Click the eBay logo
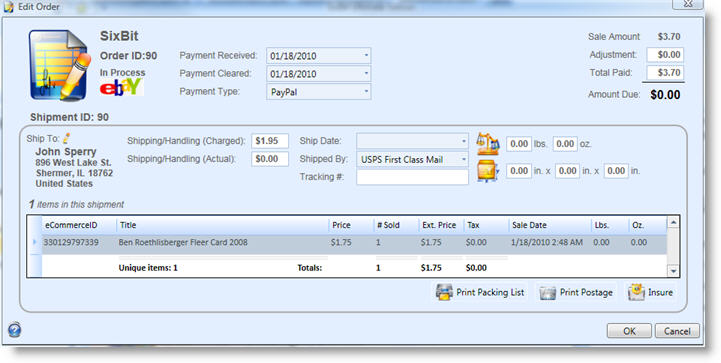 point(121,87)
